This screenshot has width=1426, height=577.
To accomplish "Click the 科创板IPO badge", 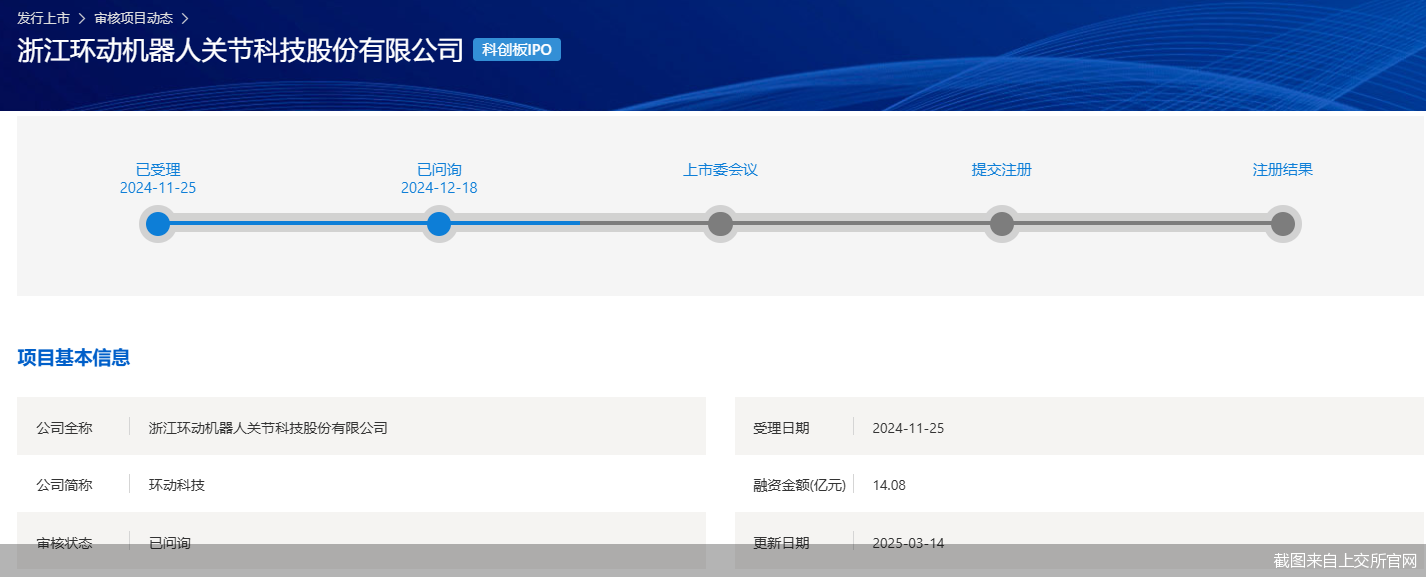I will [x=516, y=50].
